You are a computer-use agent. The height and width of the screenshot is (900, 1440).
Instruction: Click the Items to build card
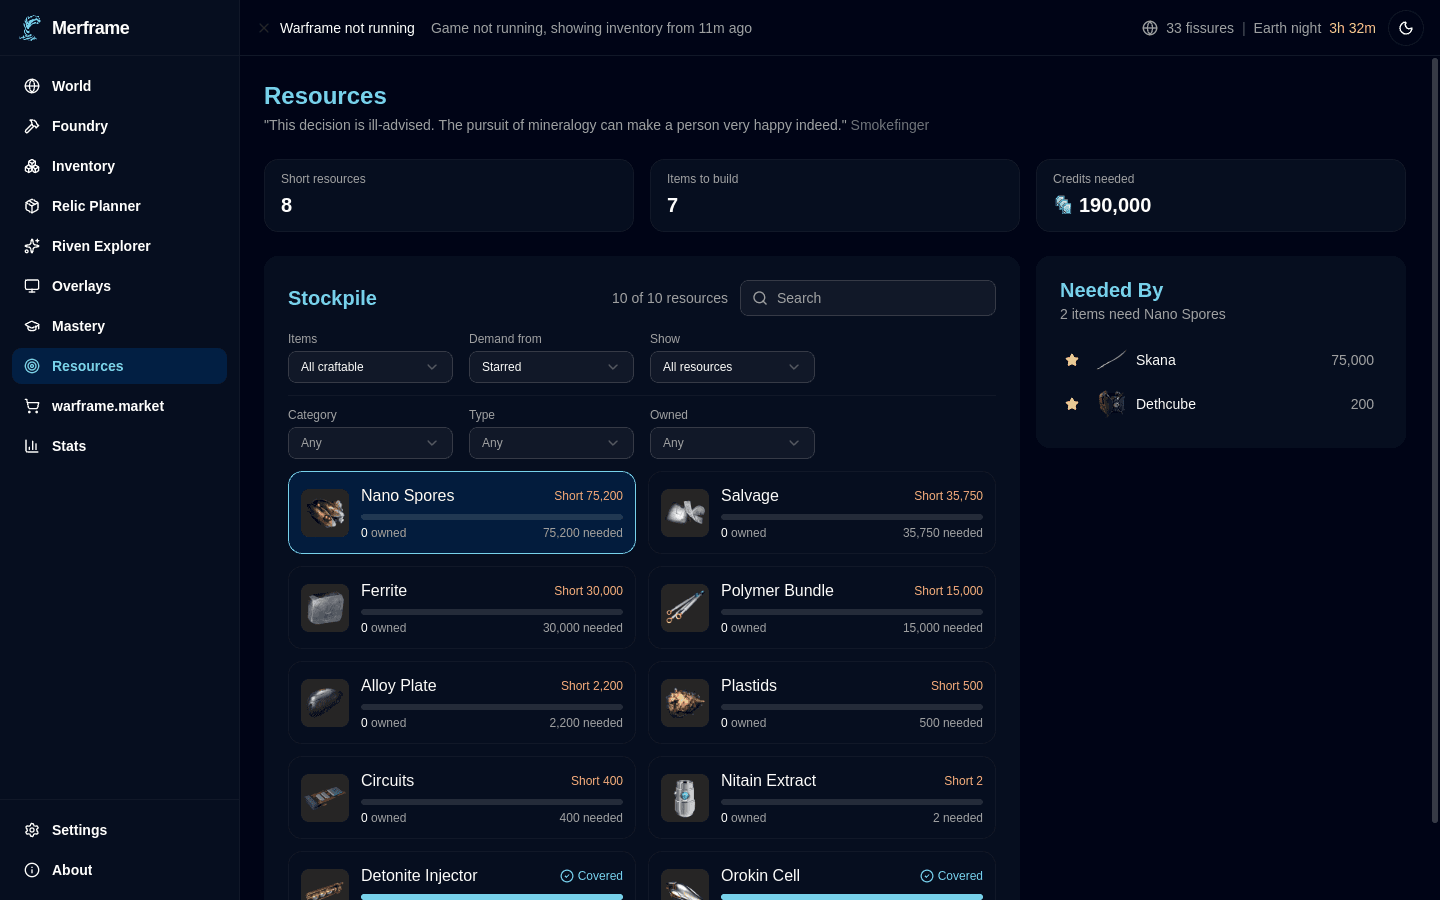(x=835, y=195)
